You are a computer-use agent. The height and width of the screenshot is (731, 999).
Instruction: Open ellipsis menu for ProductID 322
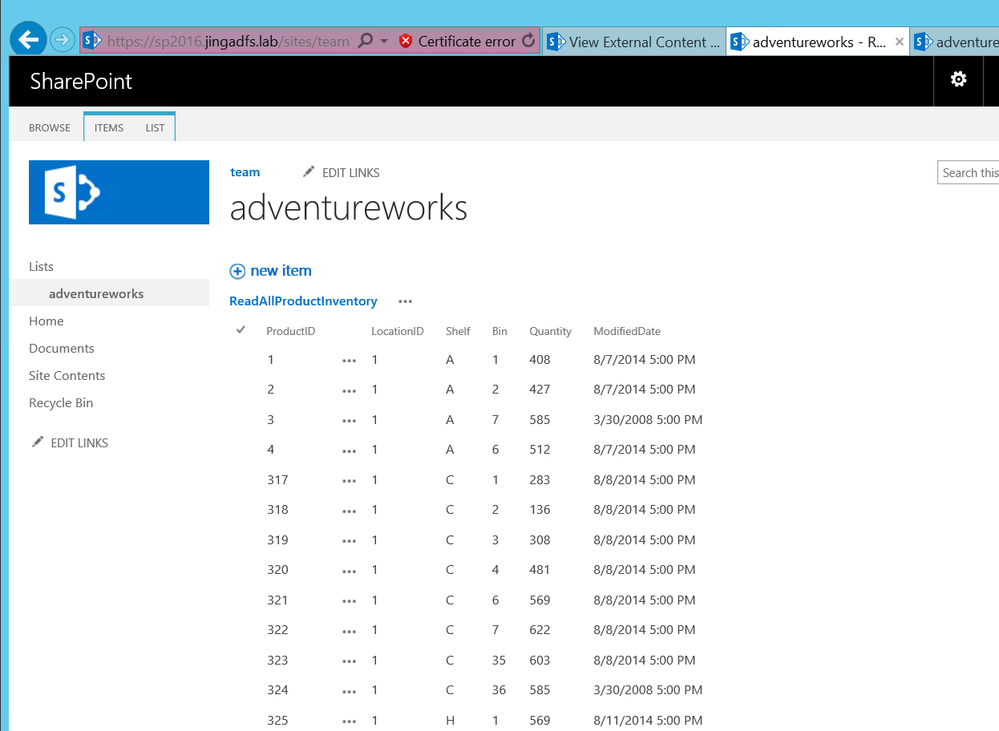pos(349,631)
